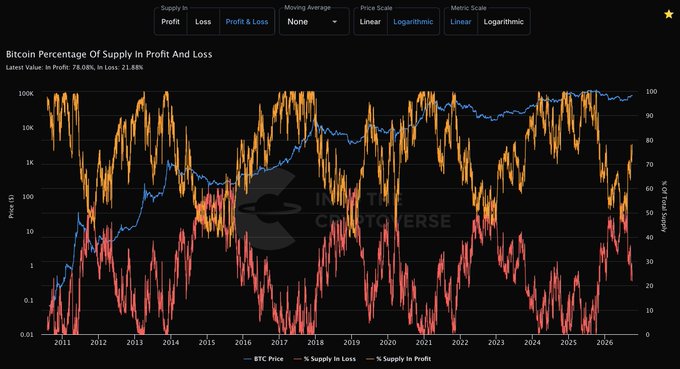Select Profit & Loss supply option
680x369 pixels.
pyautogui.click(x=247, y=22)
